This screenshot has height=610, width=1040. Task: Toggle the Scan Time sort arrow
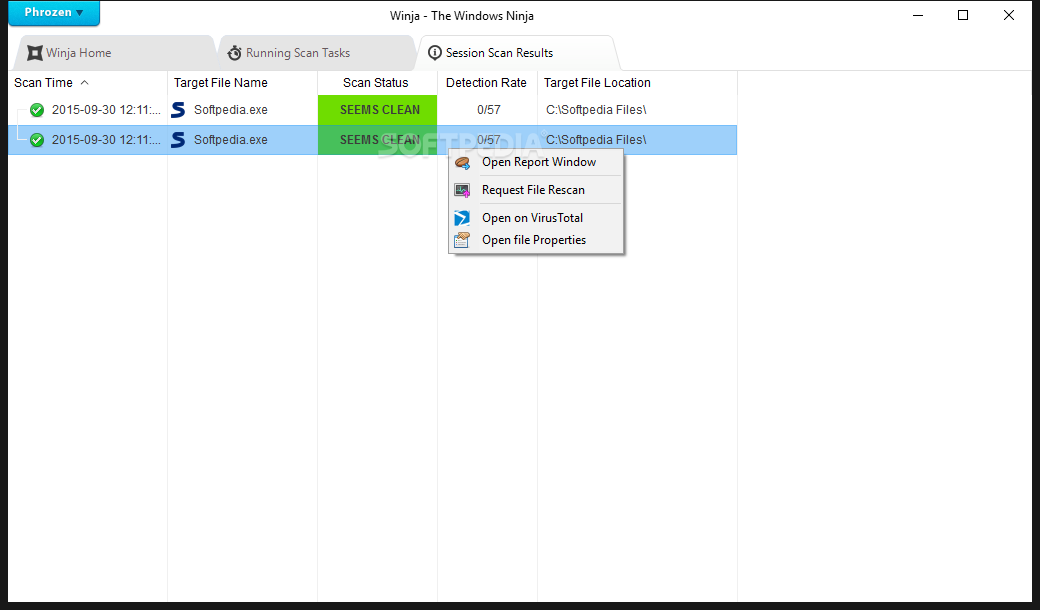(x=84, y=83)
